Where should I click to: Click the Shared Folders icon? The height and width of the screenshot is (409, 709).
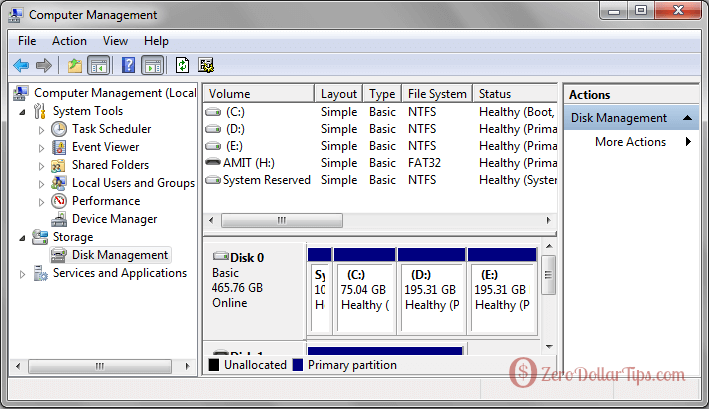click(x=58, y=165)
